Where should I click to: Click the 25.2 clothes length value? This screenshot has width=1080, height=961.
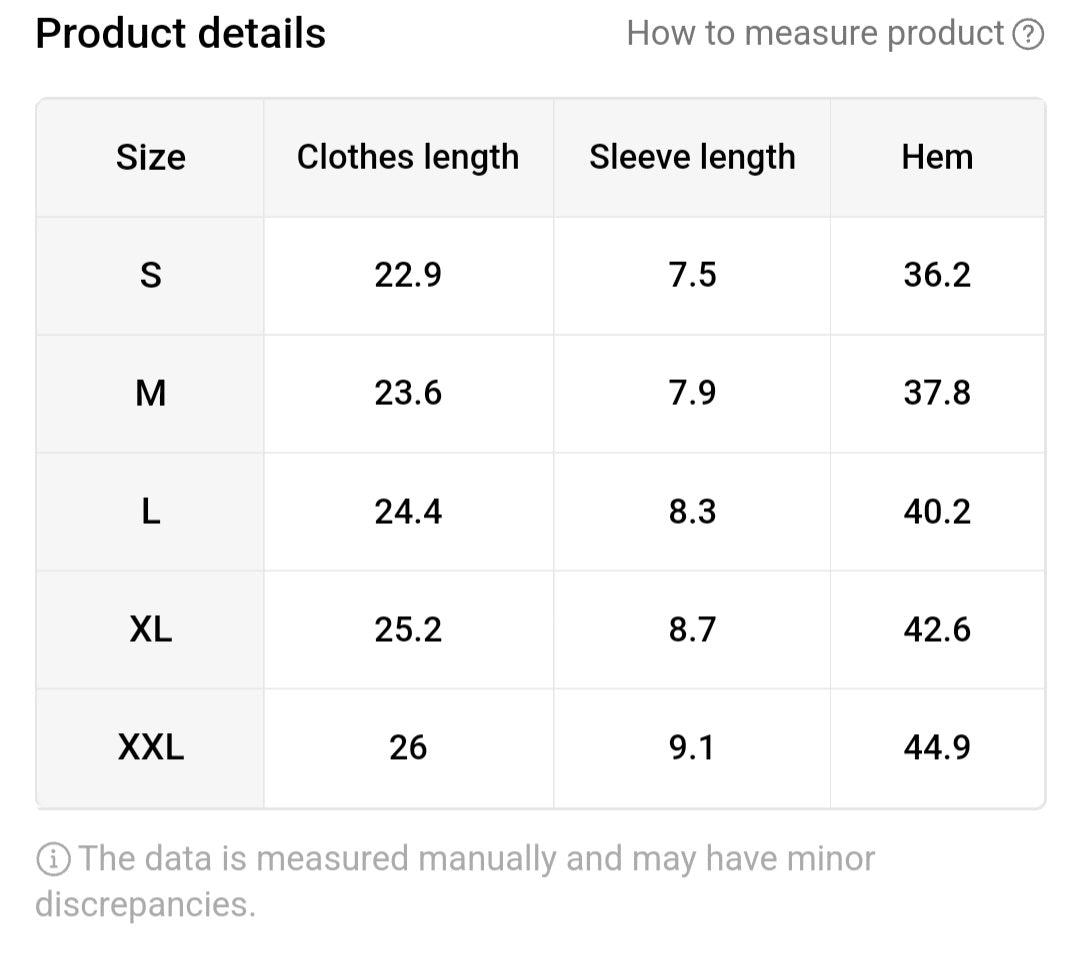click(408, 629)
